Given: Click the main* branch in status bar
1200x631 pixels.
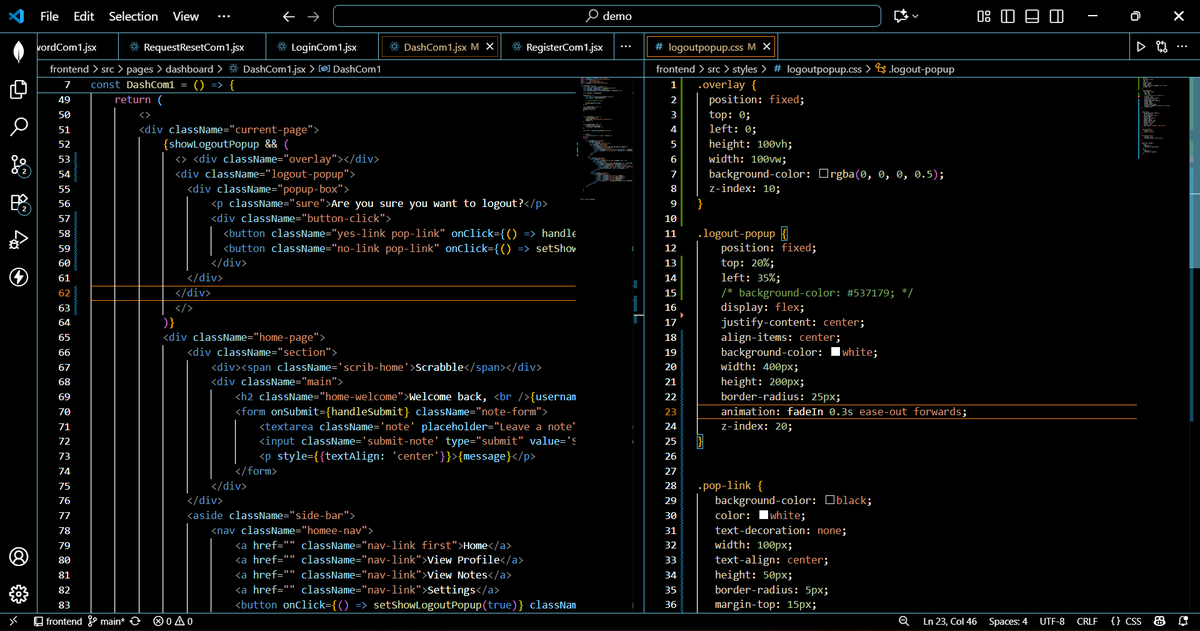Looking at the screenshot, I should tap(106, 621).
